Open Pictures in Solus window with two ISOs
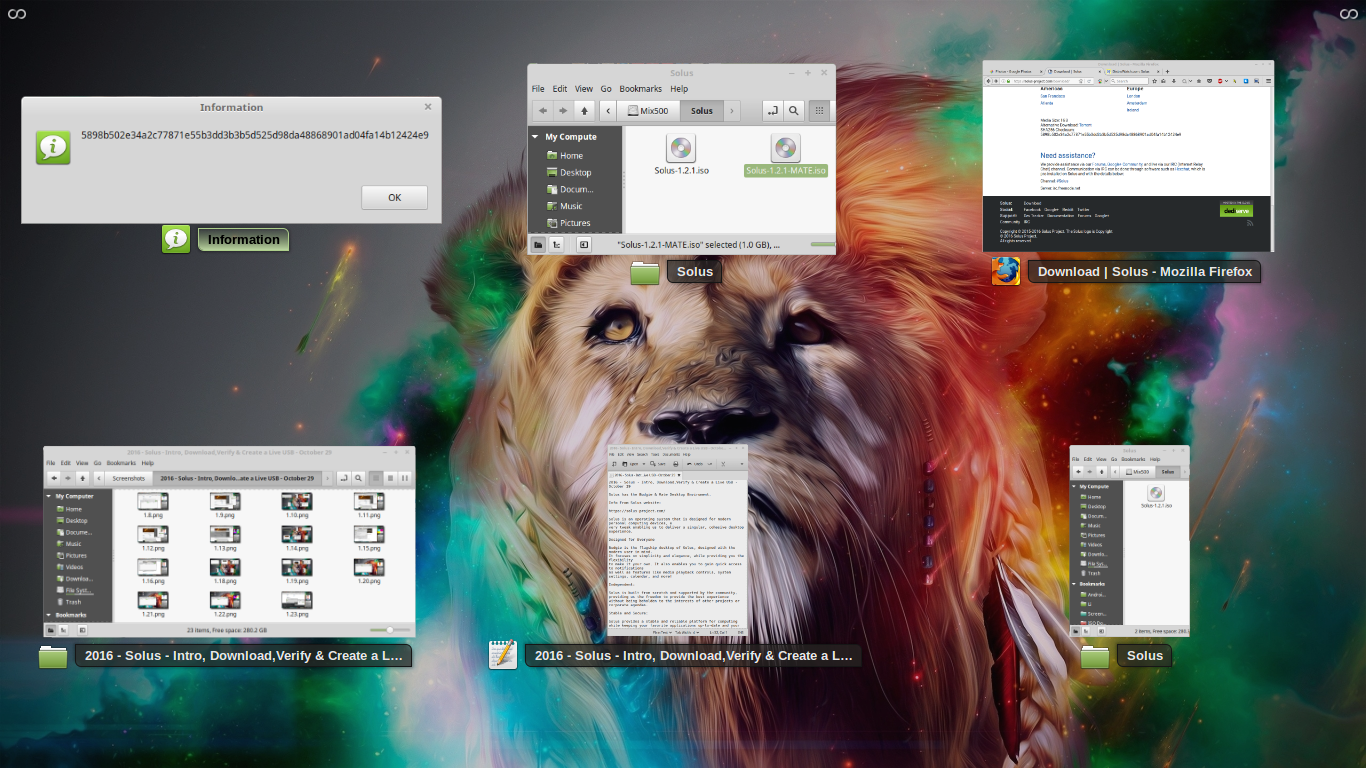The width and height of the screenshot is (1366, 768). pyautogui.click(x=568, y=223)
